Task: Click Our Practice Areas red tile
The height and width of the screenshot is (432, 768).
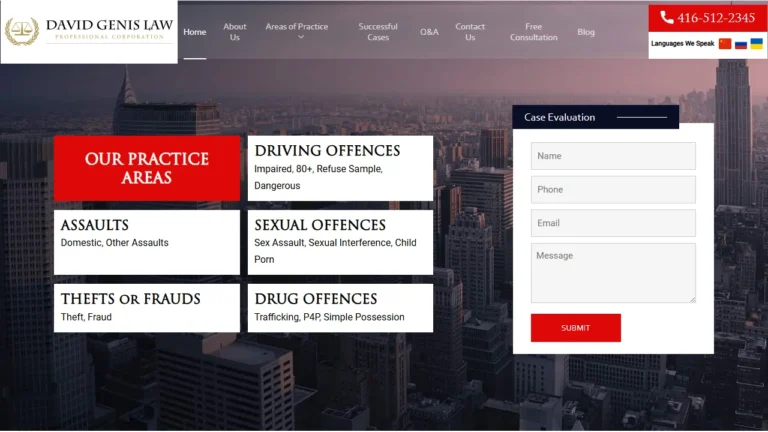Action: coord(147,168)
